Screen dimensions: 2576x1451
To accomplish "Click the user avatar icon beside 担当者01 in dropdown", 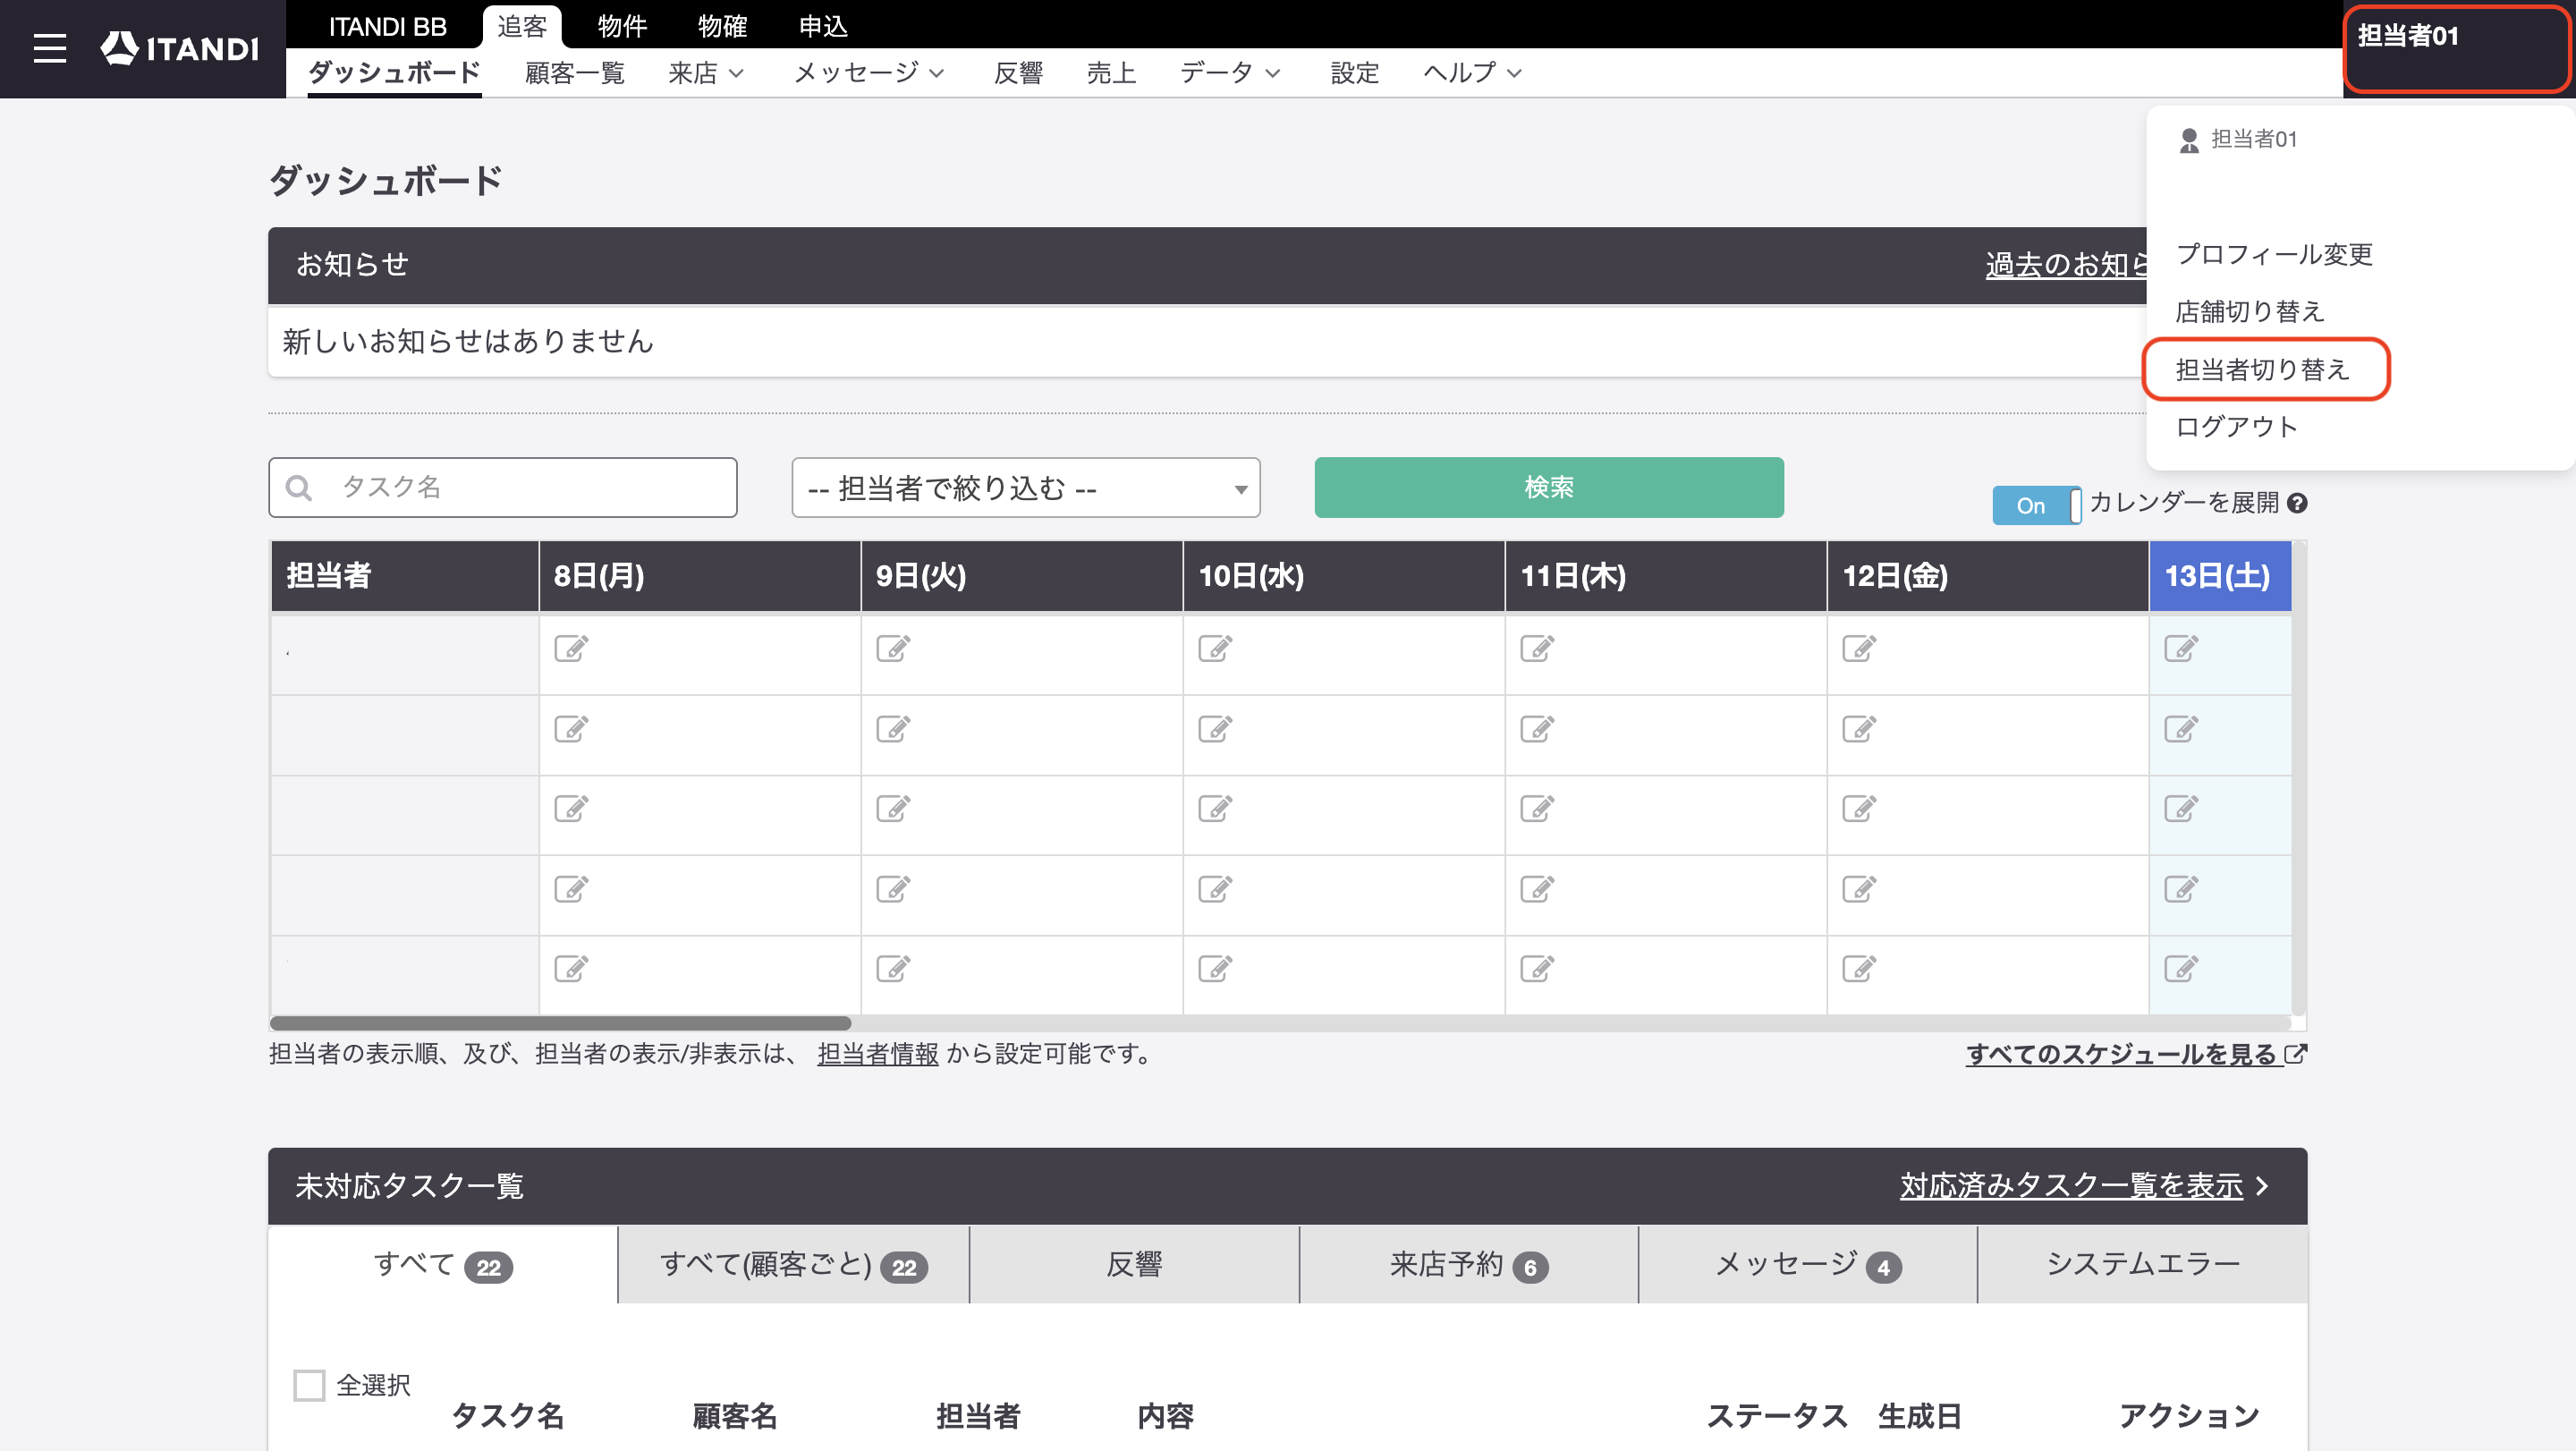I will click(2189, 140).
